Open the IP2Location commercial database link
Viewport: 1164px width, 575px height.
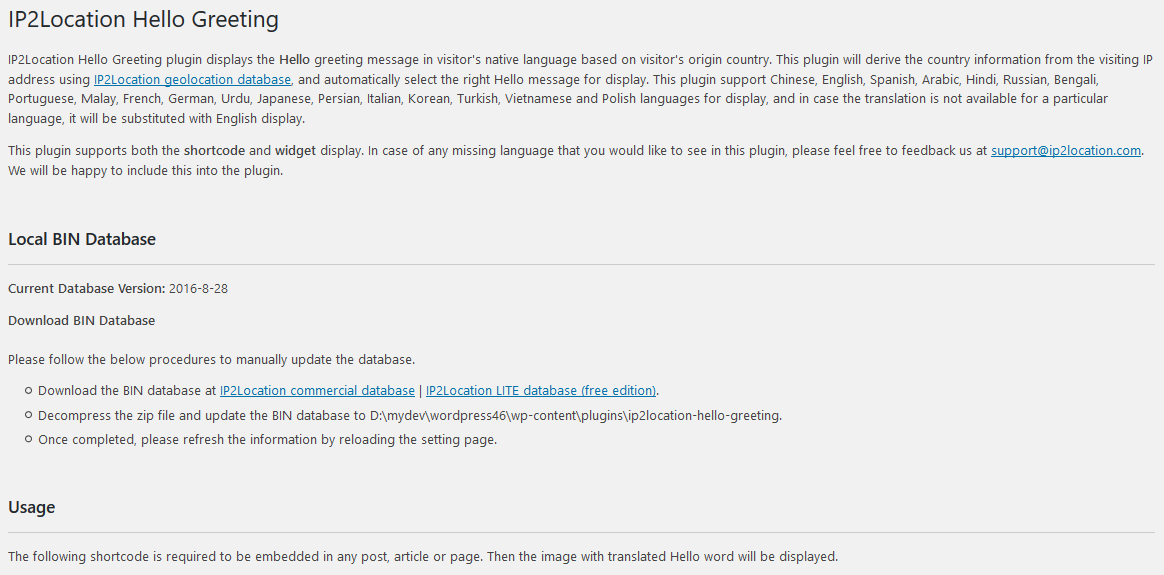coord(317,390)
